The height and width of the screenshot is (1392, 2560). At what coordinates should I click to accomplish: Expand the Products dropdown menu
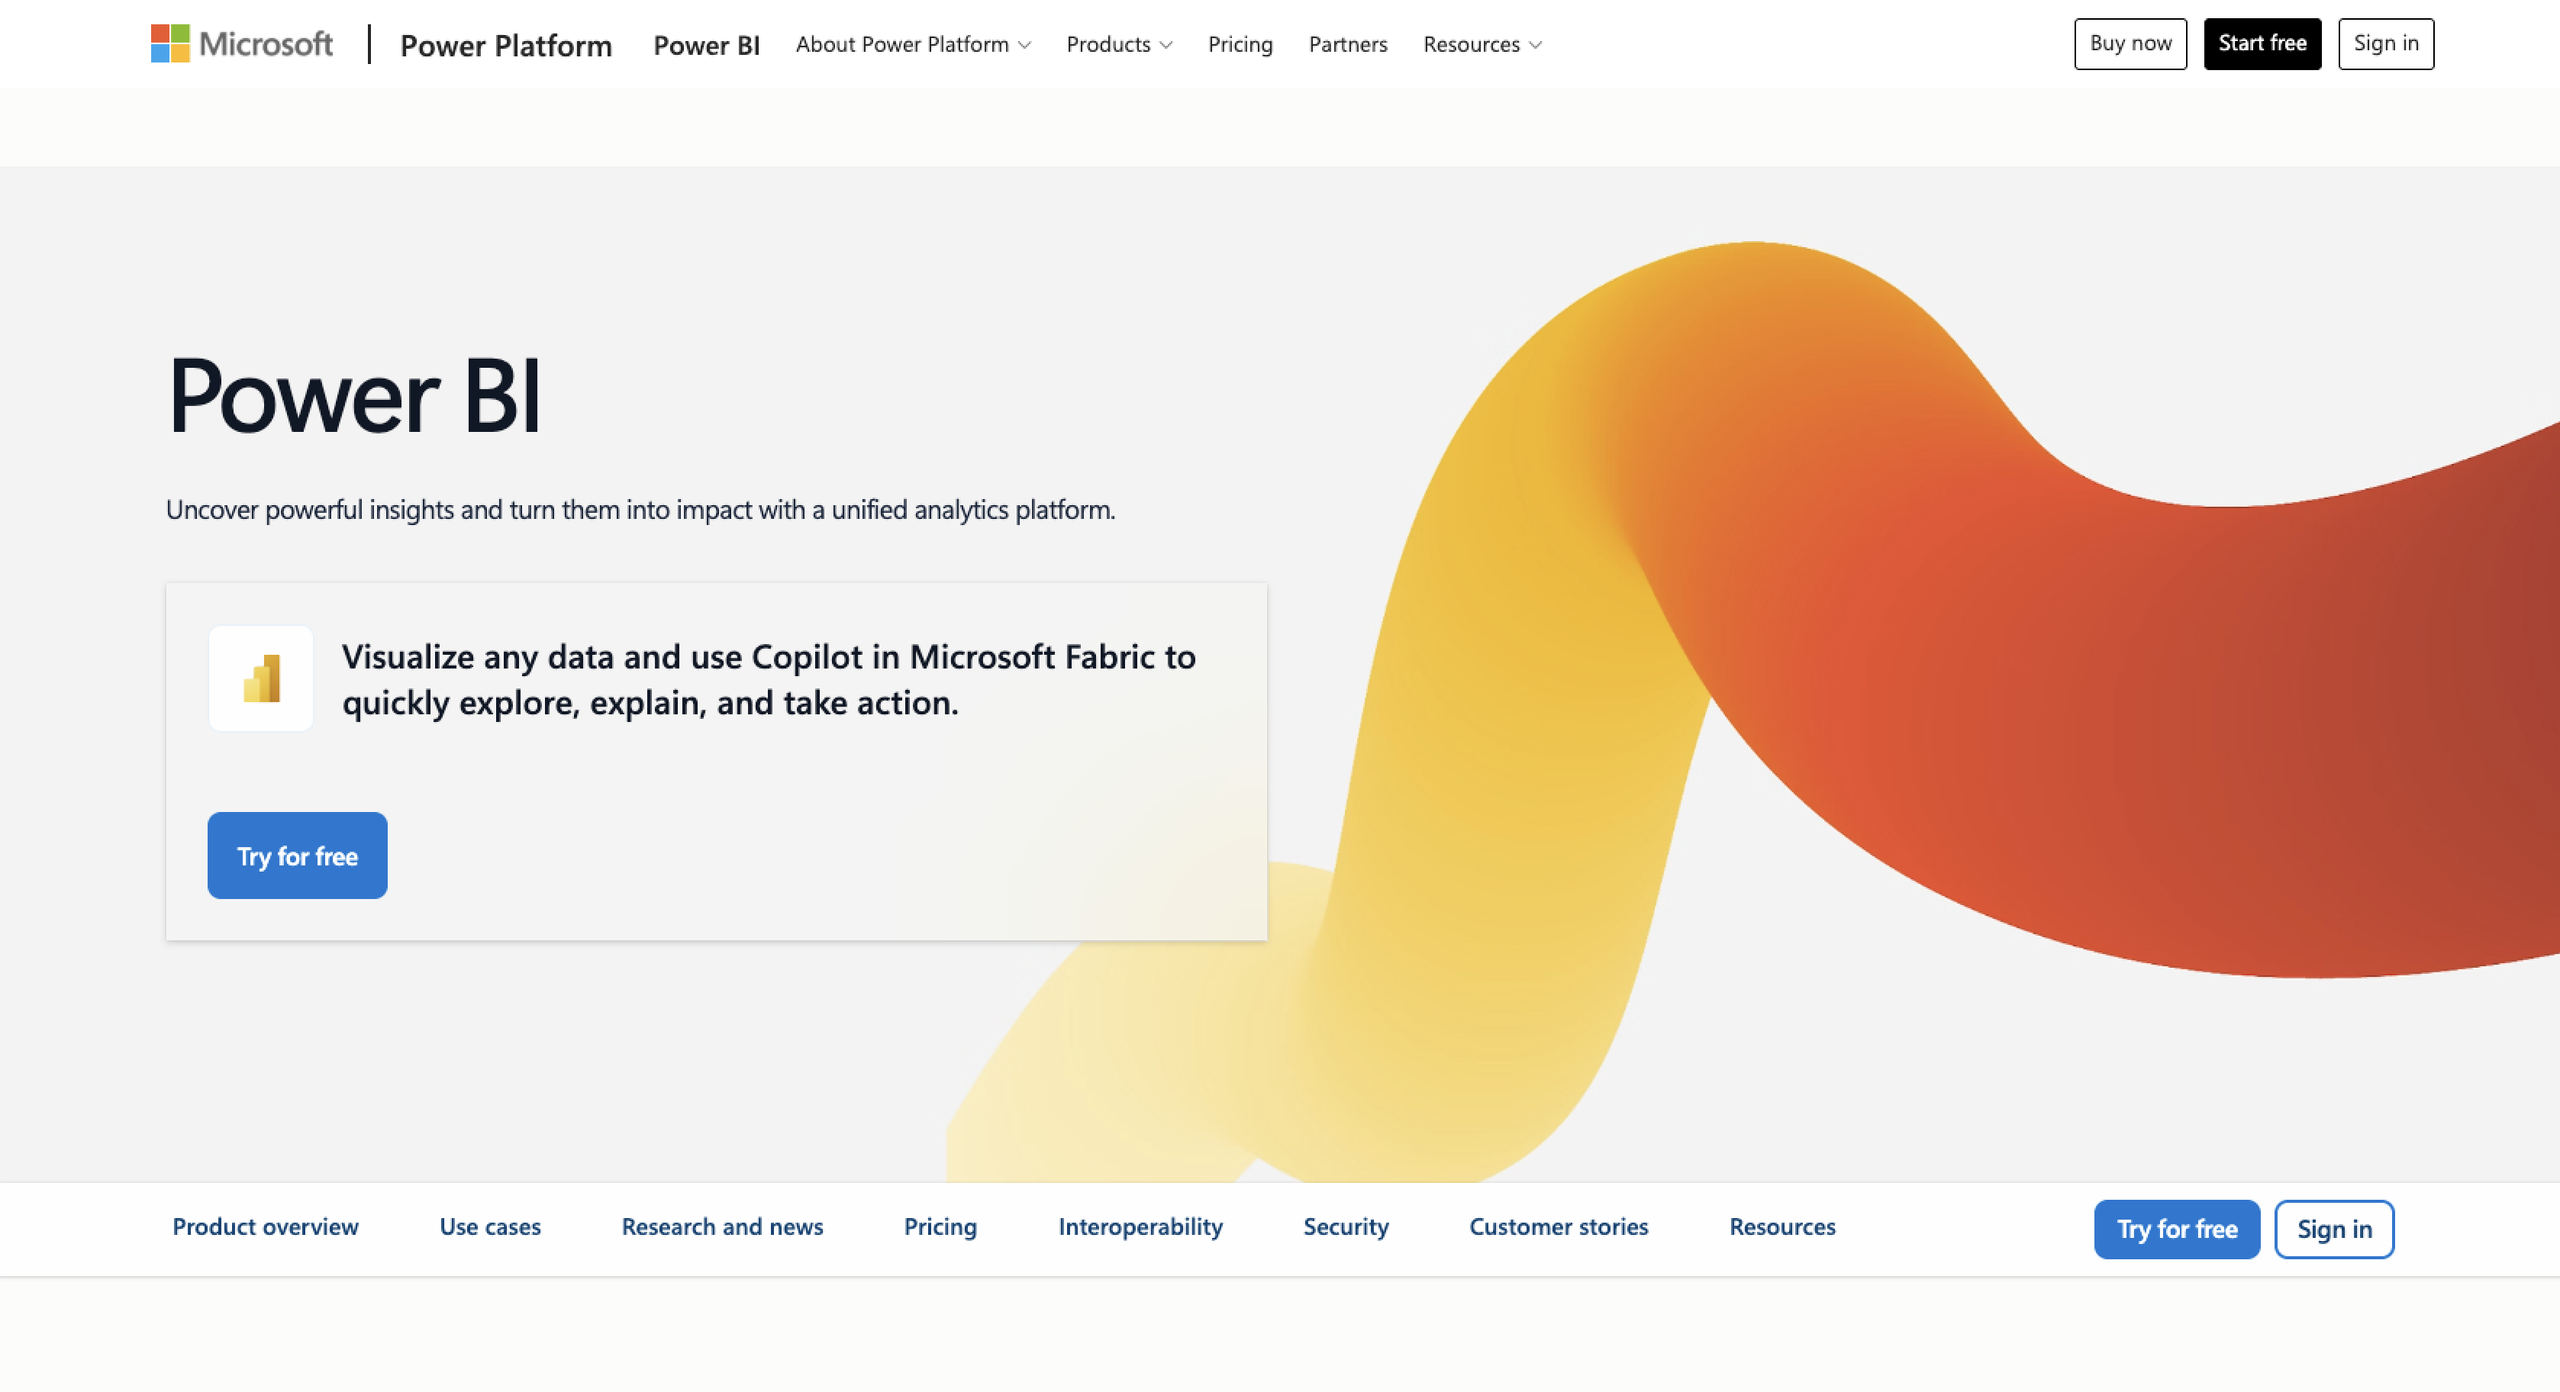coord(1119,44)
